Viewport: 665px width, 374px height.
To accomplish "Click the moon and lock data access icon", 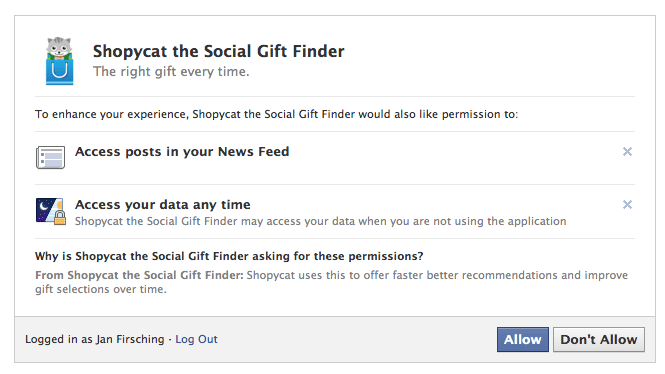I will (51, 211).
